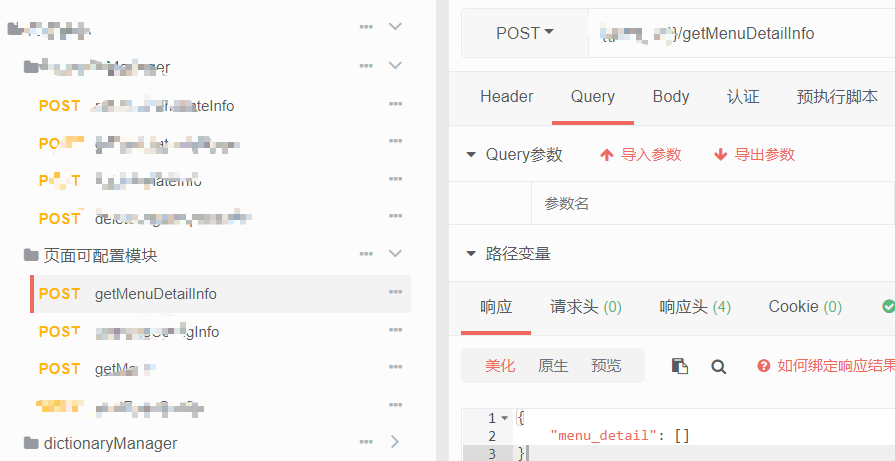Switch to the Header tab
895x461 pixels.
[507, 96]
